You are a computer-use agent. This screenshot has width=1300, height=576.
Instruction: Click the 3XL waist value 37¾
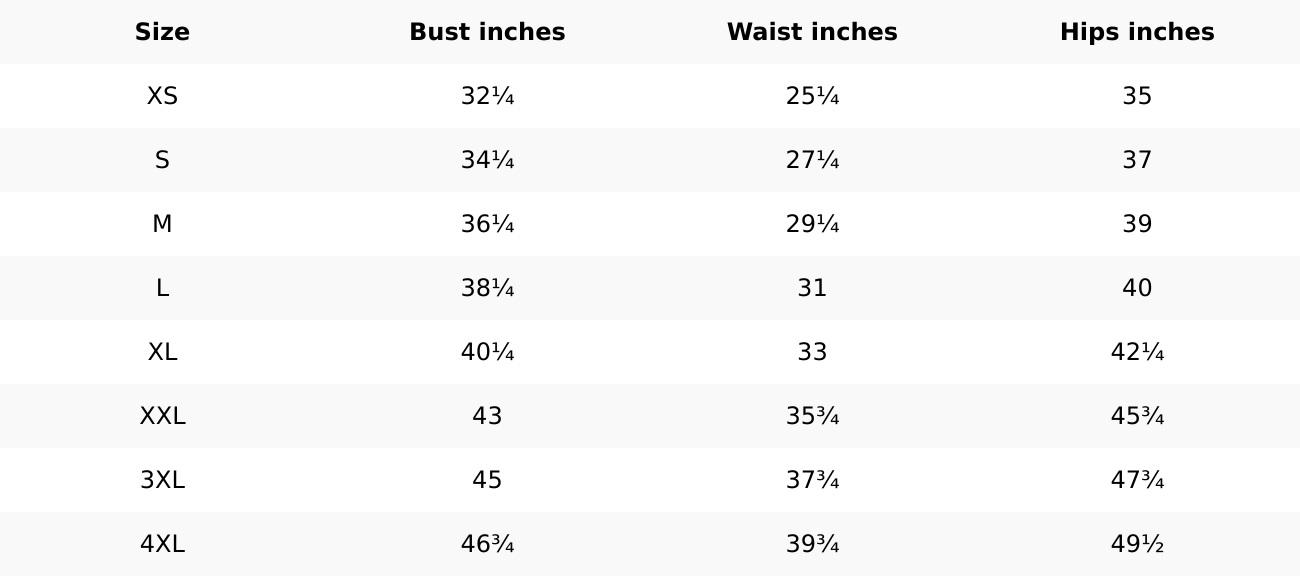(812, 480)
